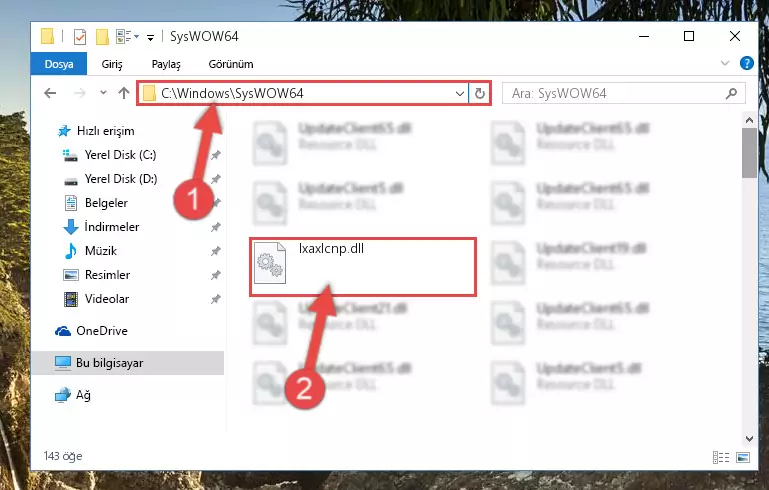Viewport: 769px width, 490px height.
Task: Expand the ribbon with the chevron
Action: pos(725,63)
